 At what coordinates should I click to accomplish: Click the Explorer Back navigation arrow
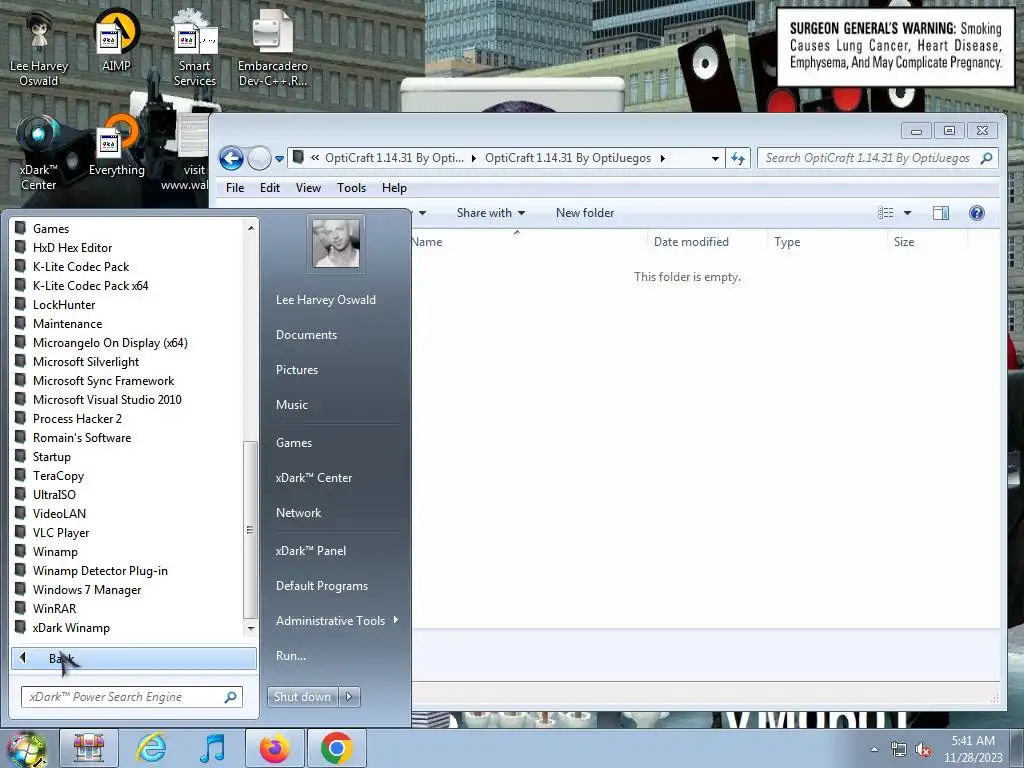[231, 158]
